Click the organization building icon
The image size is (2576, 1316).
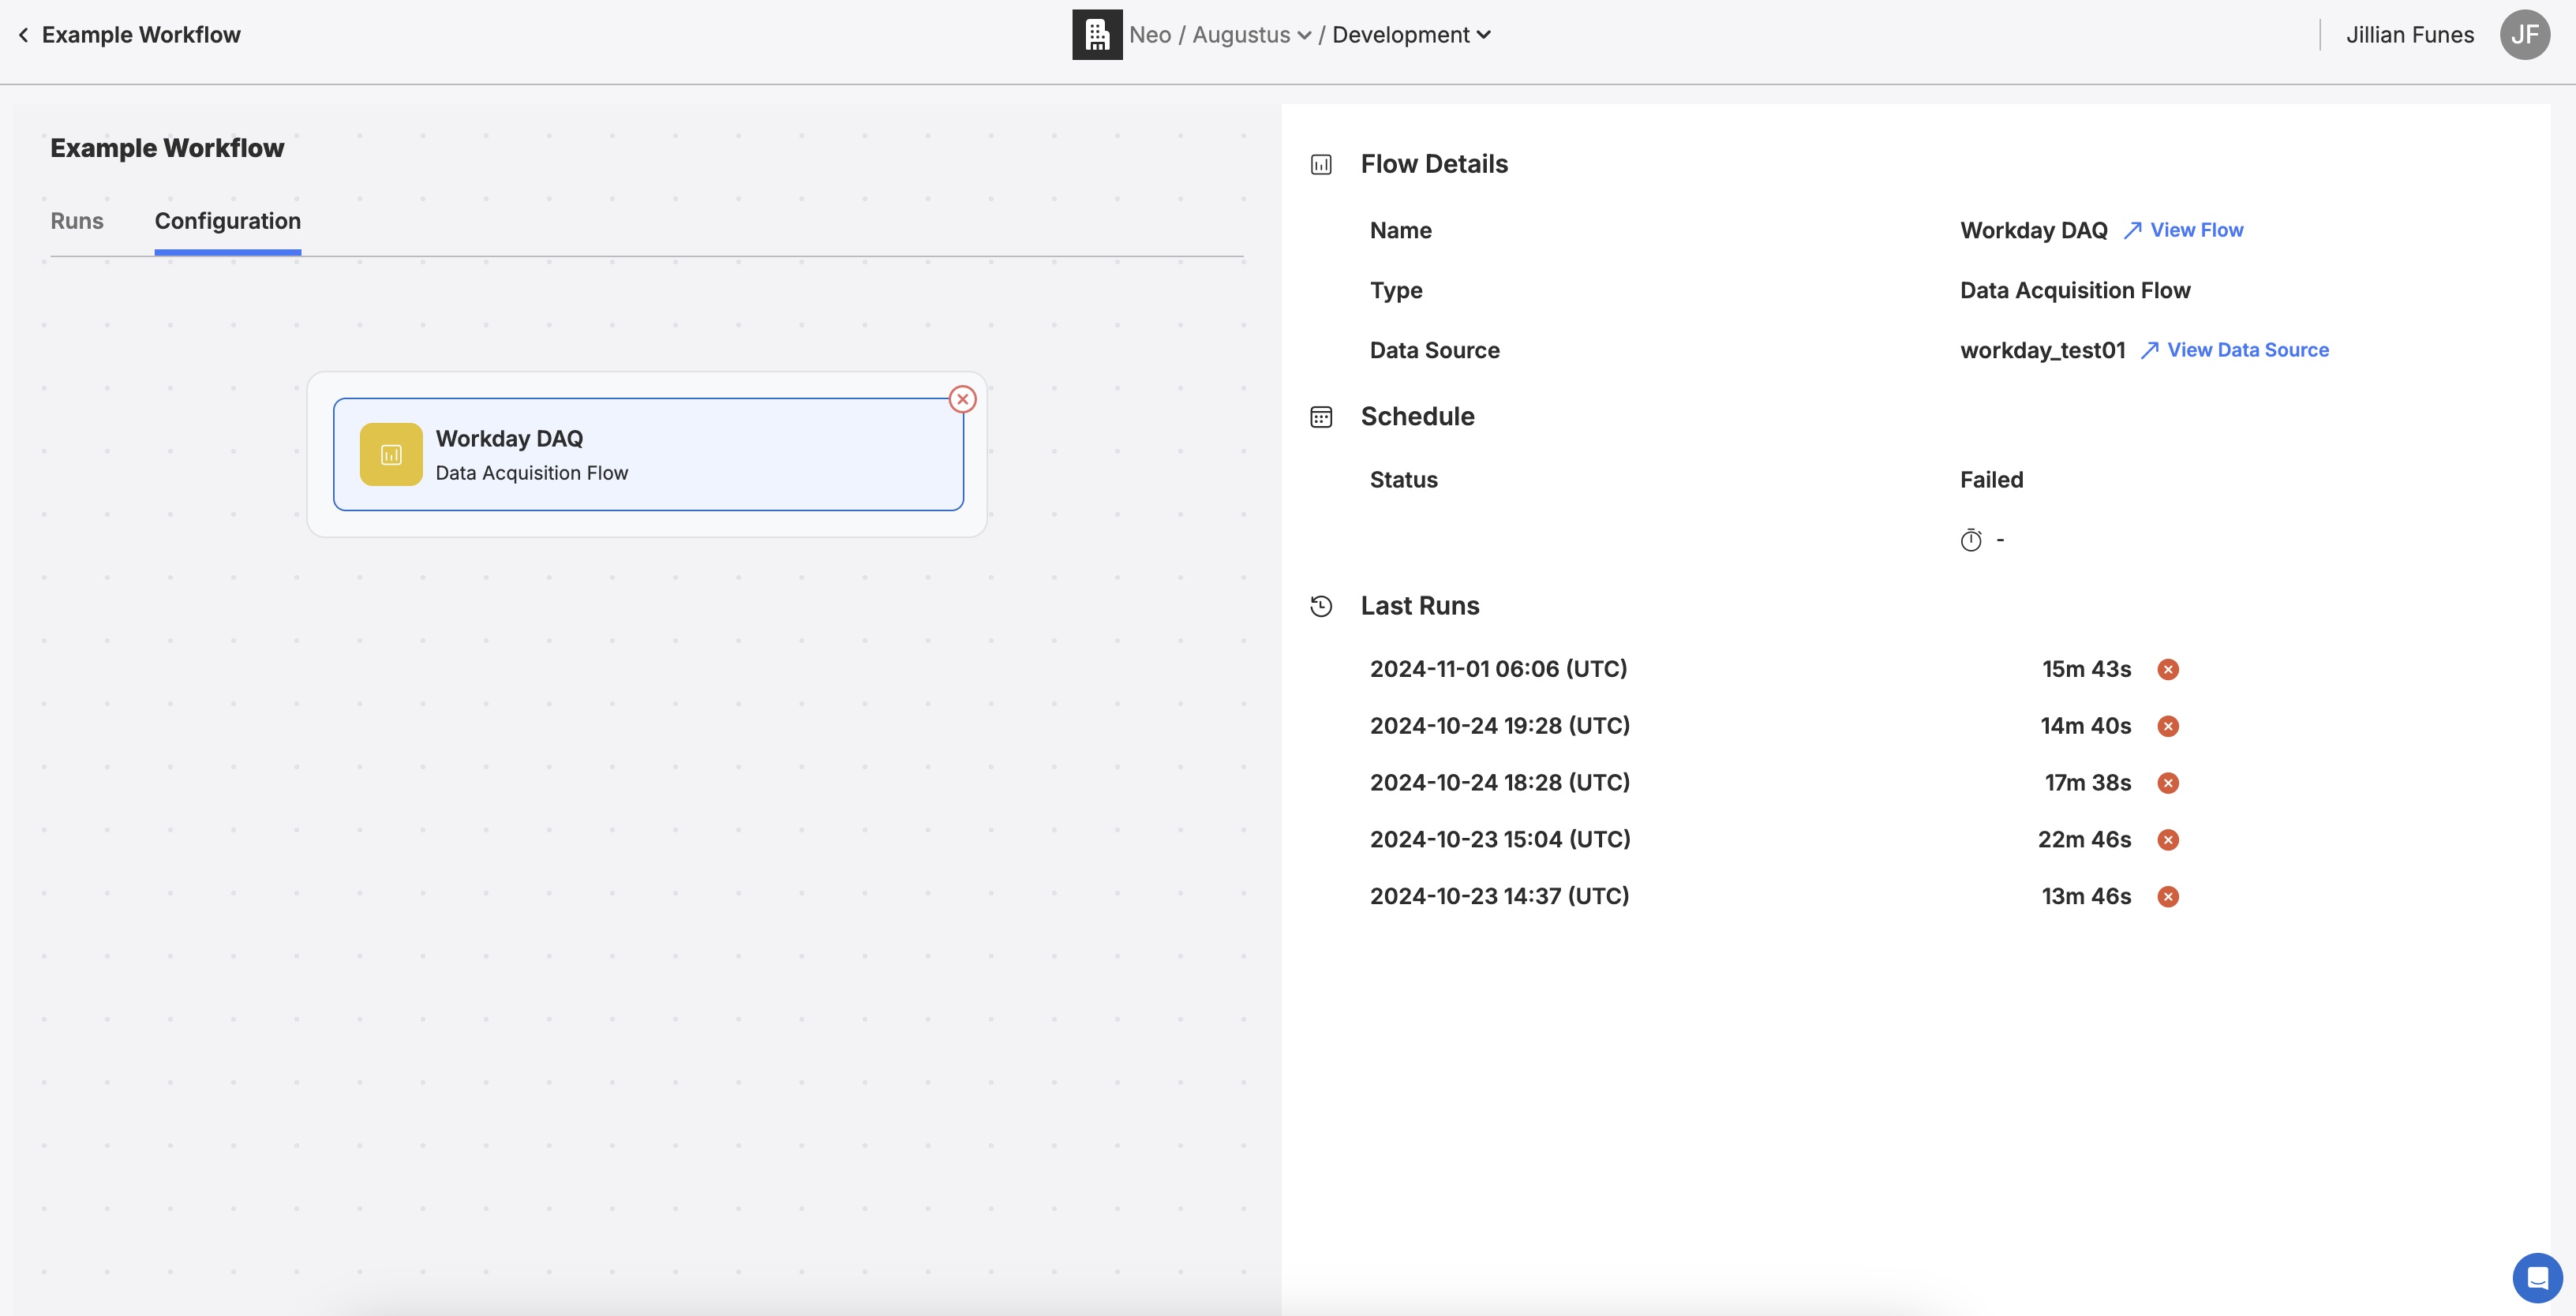[x=1097, y=35]
